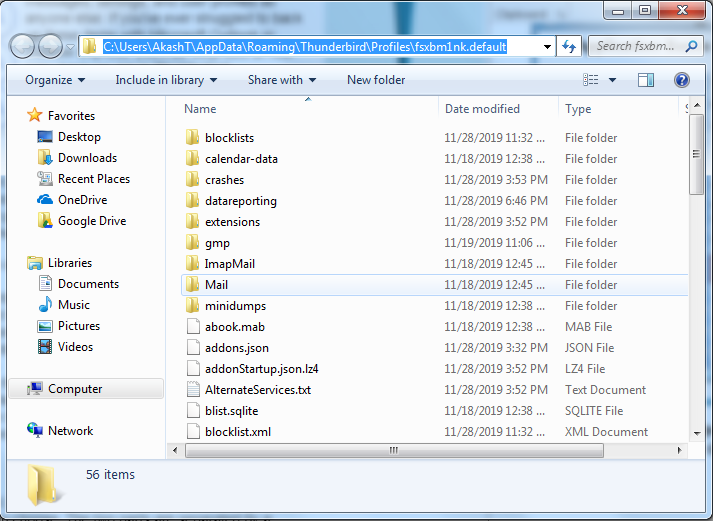Sort by the Name column header
Screen dimensions: 713x521
coord(200,109)
